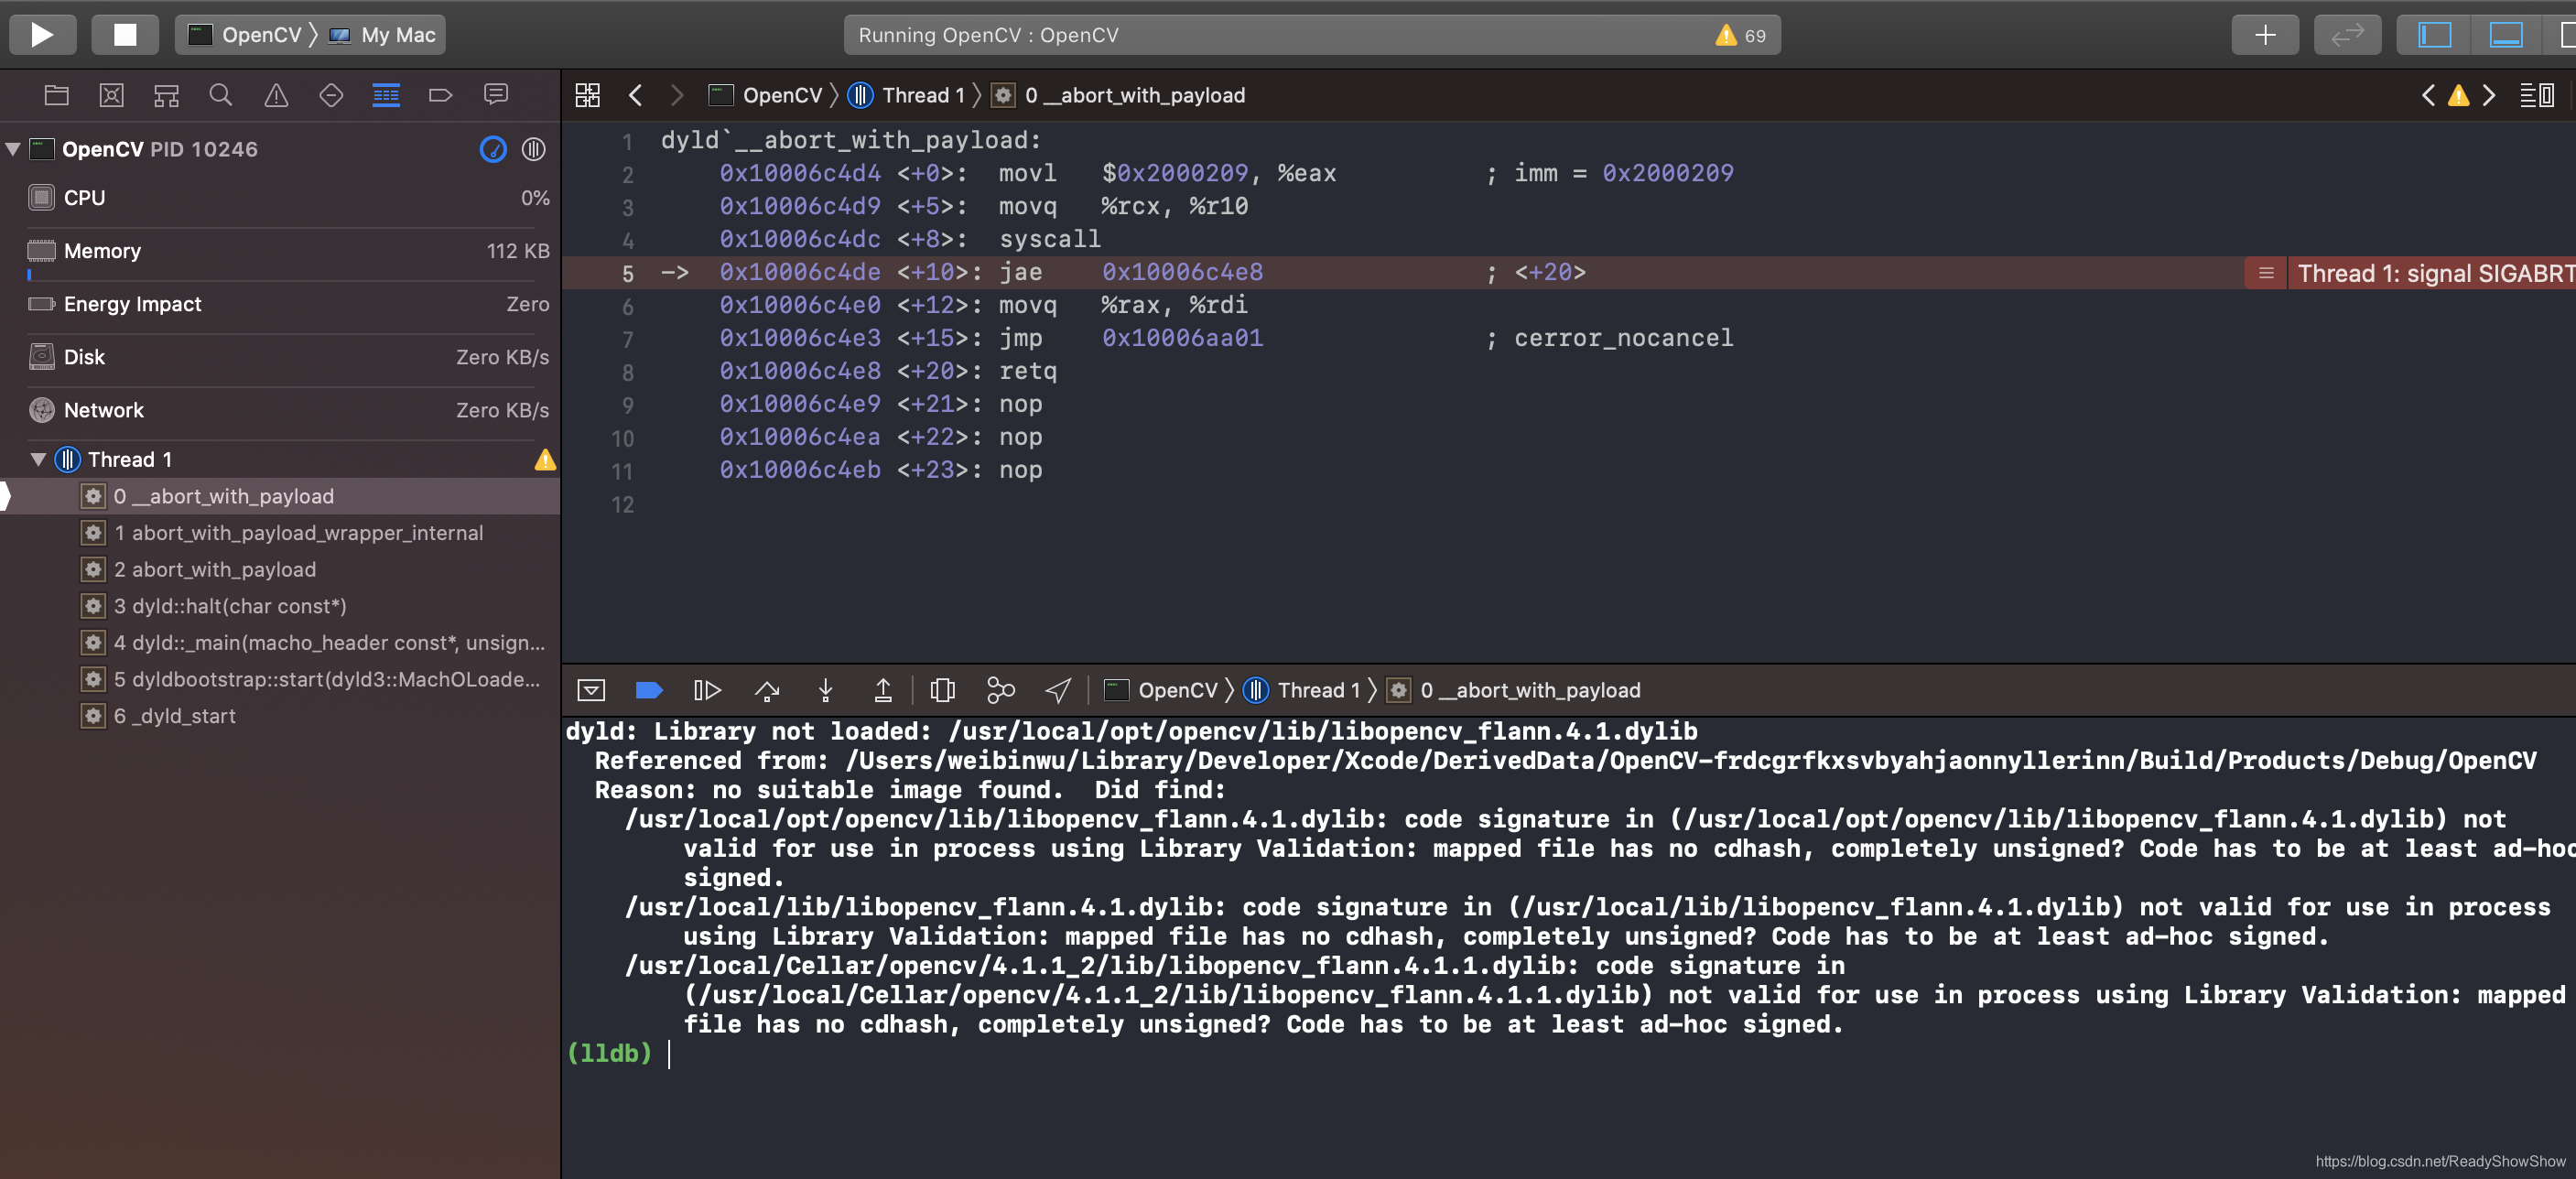Click the Library plus button

tap(2265, 35)
